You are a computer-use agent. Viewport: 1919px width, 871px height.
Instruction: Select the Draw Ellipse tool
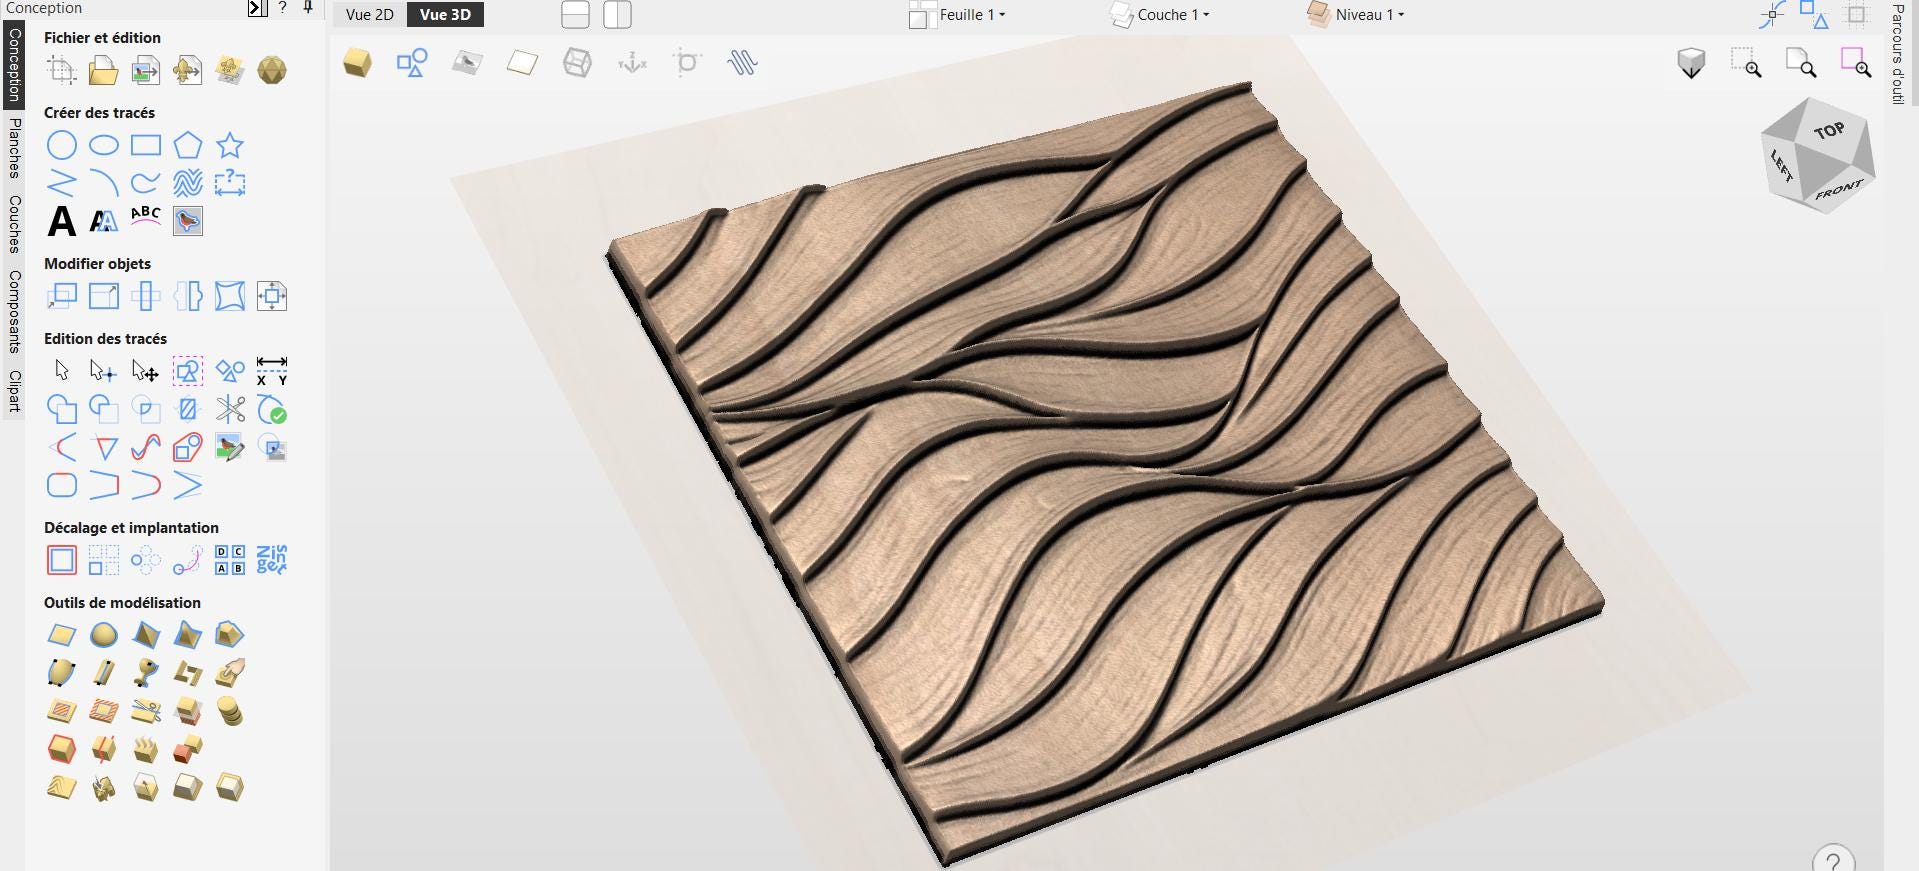coord(104,145)
